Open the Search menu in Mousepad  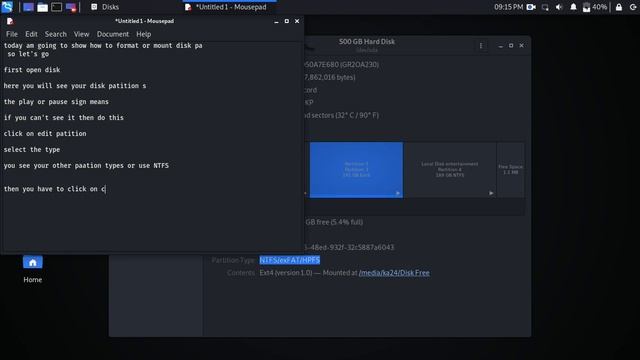click(56, 34)
